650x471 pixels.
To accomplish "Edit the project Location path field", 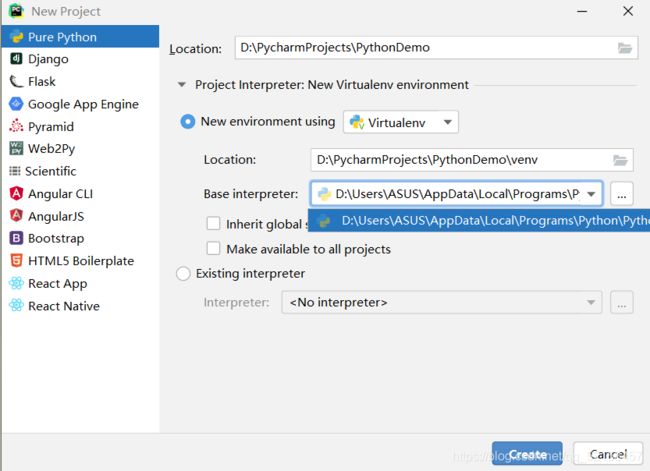I will [x=436, y=48].
